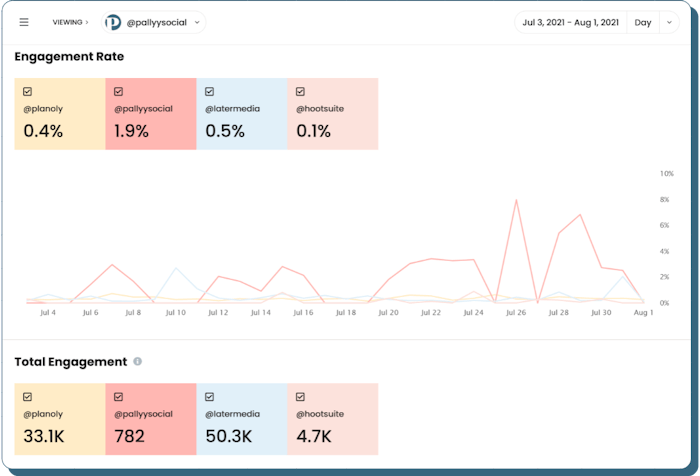The image size is (700, 476).
Task: Select the Day grouping option
Action: [x=643, y=22]
